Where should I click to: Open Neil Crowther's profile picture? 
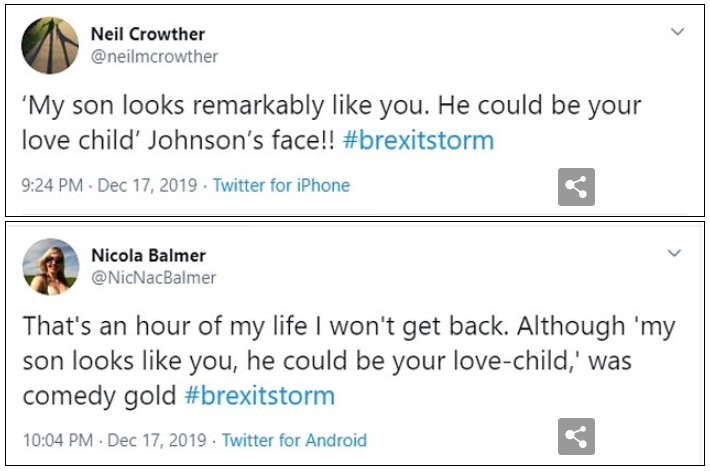pyautogui.click(x=50, y=45)
